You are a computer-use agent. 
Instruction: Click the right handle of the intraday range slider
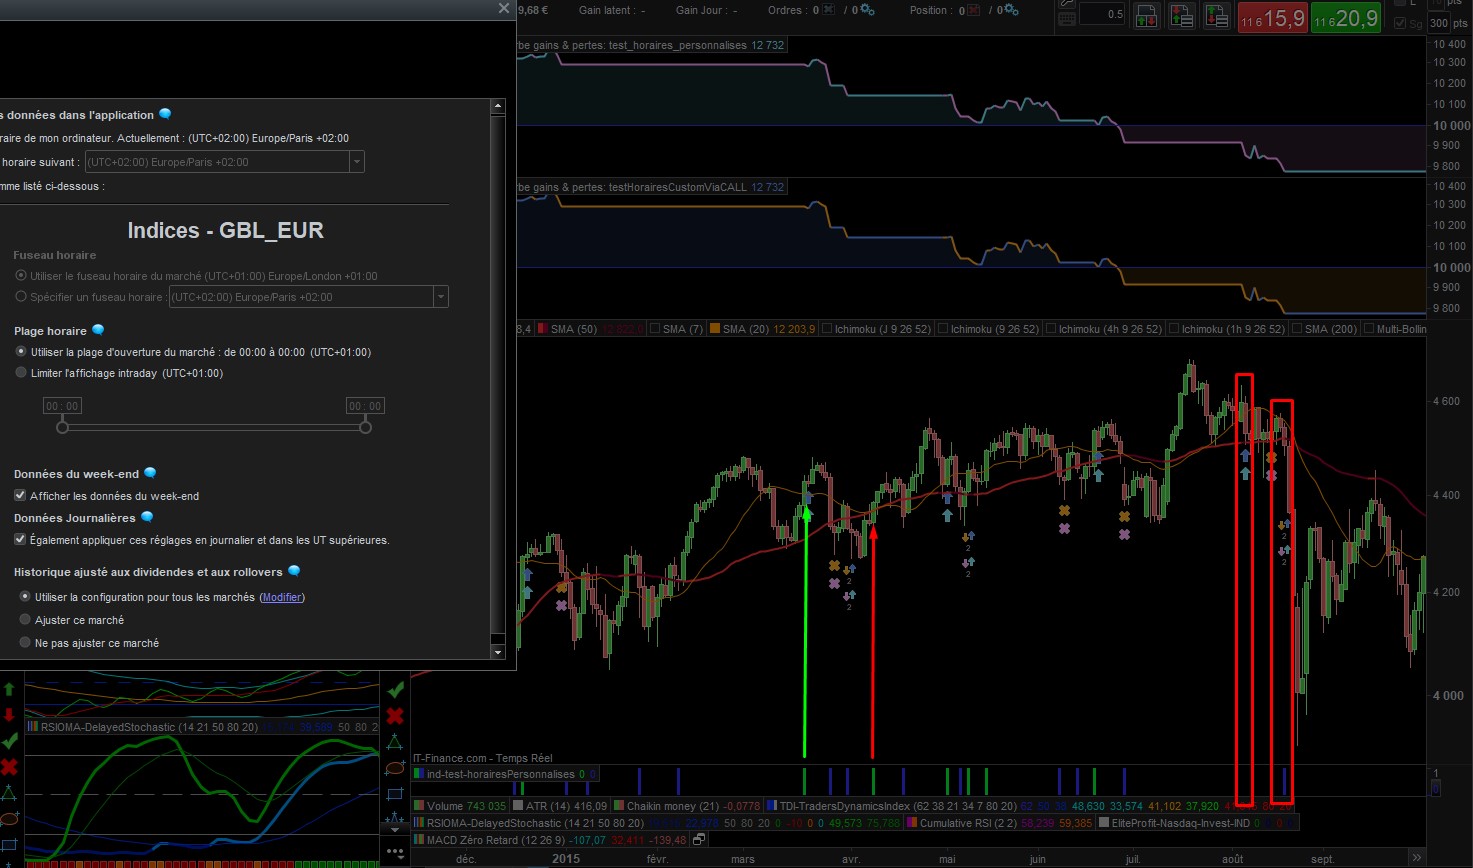pyautogui.click(x=365, y=427)
